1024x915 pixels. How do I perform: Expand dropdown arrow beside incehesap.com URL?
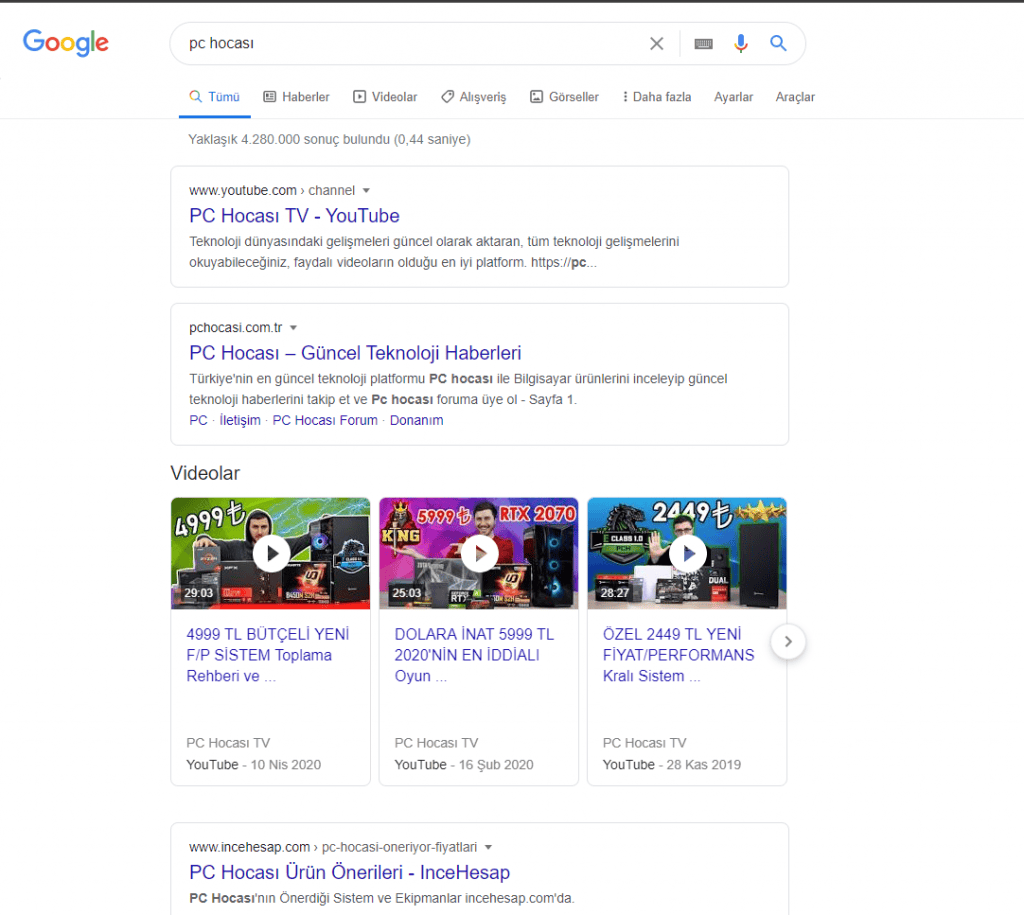coord(489,847)
